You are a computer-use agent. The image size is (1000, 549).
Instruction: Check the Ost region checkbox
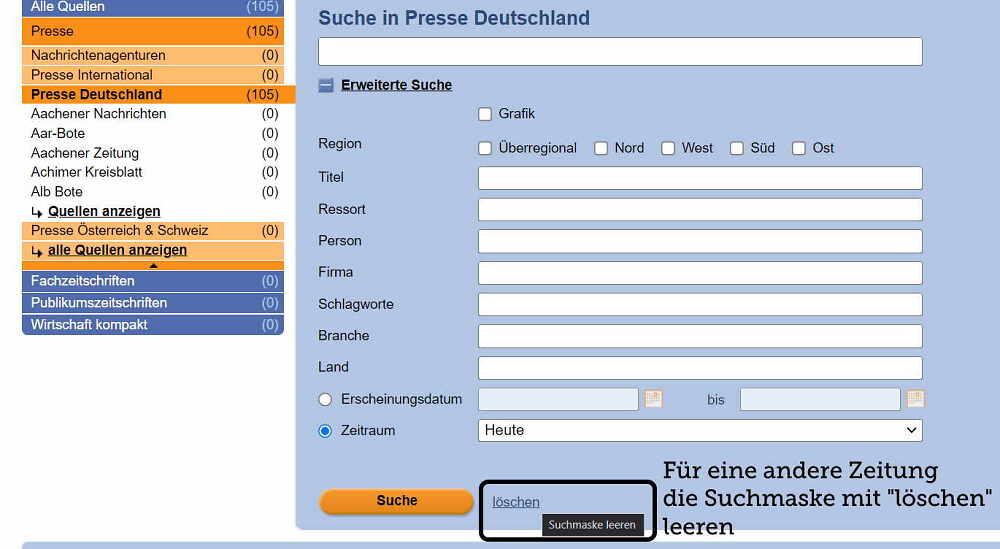tap(799, 148)
